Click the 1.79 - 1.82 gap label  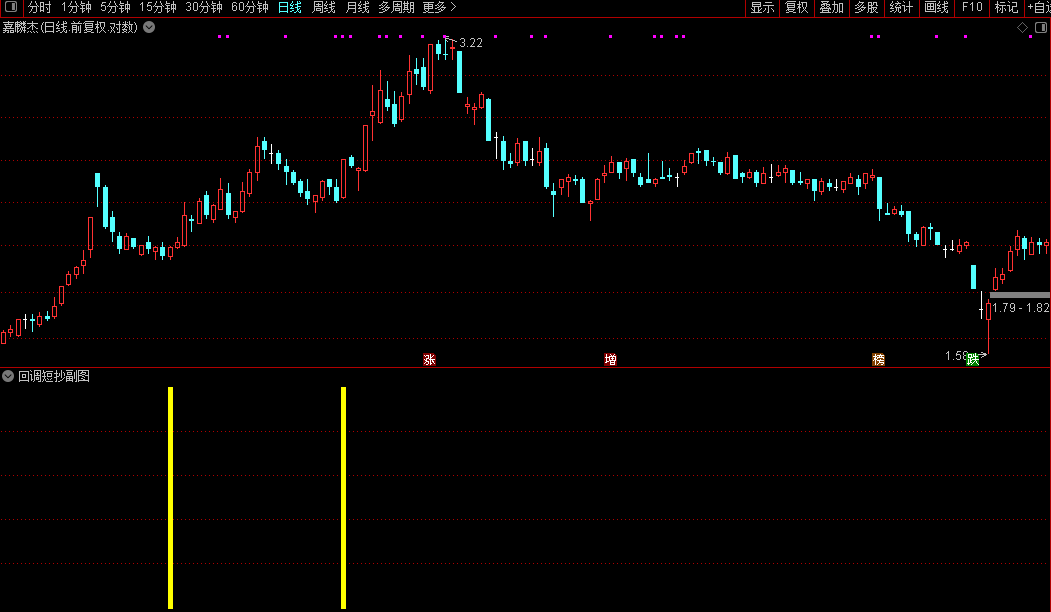[x=1021, y=308]
